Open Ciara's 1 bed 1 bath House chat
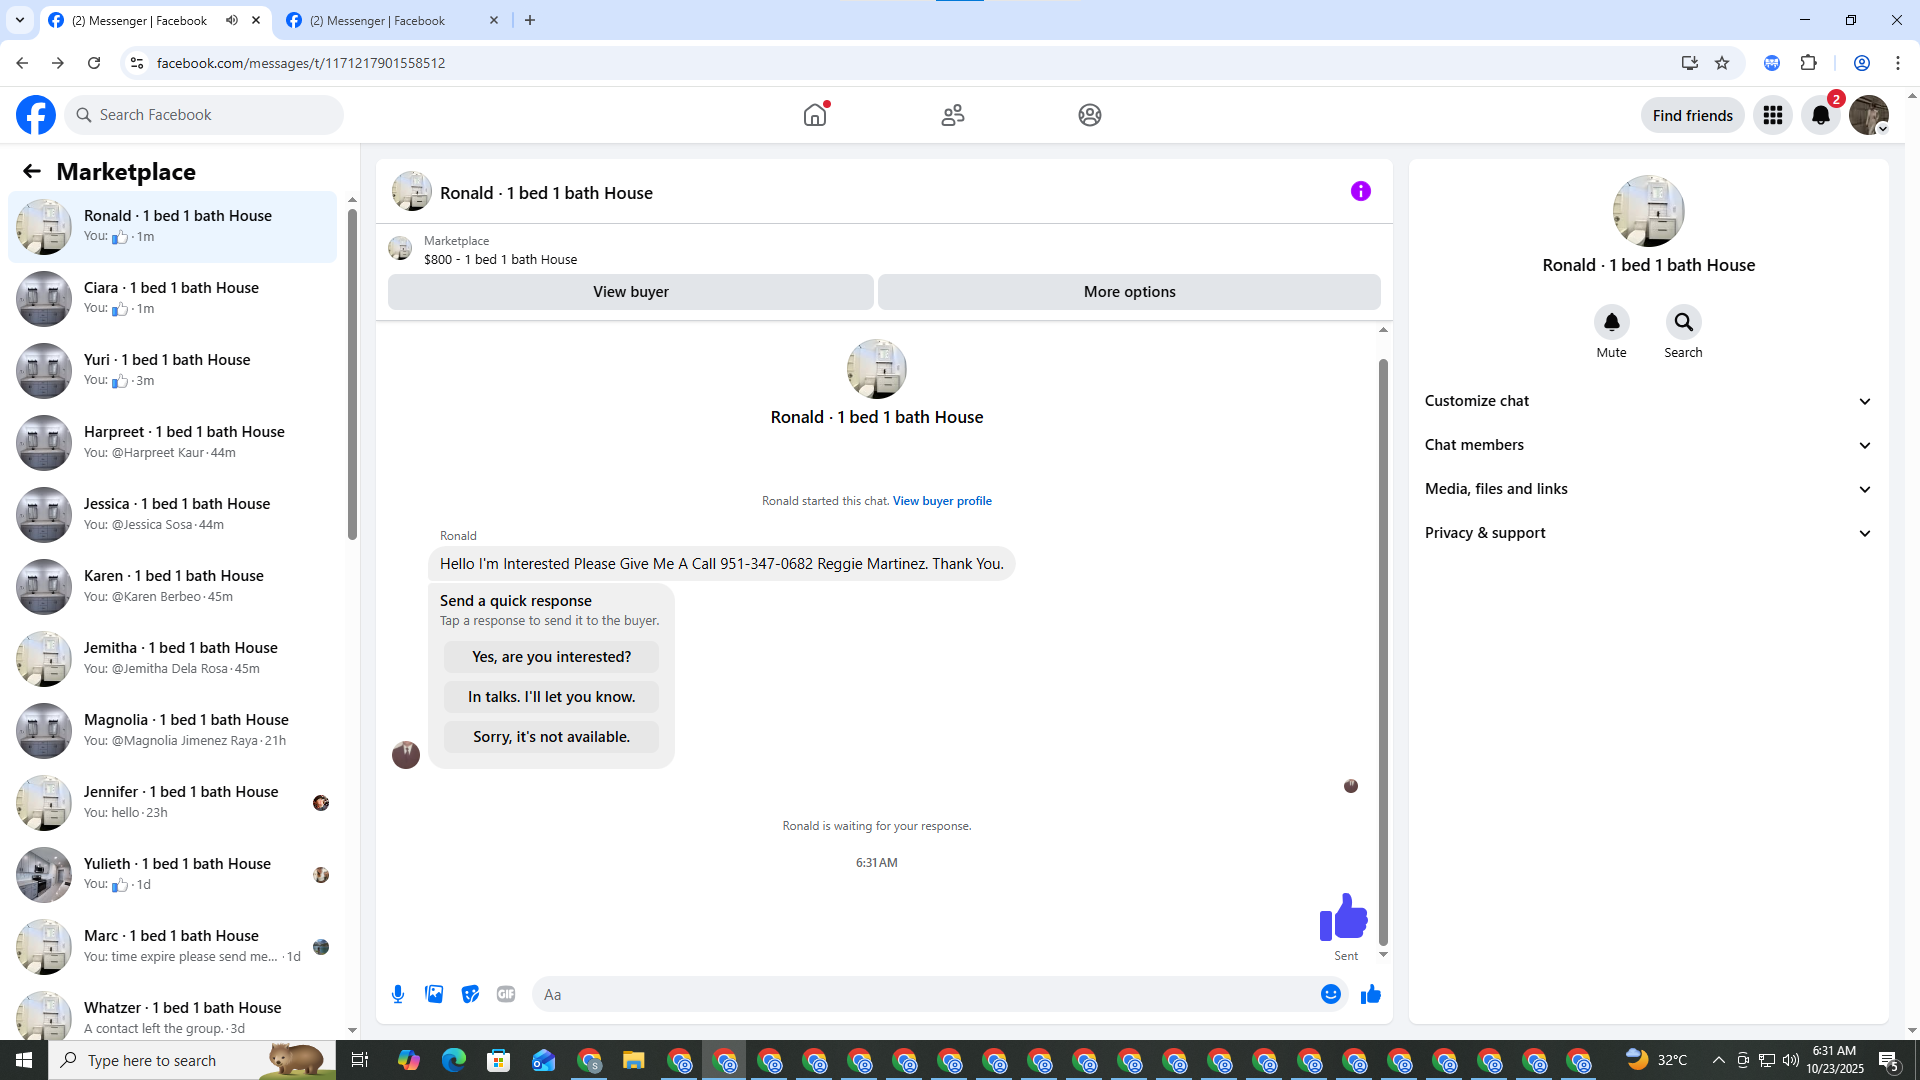 tap(172, 297)
